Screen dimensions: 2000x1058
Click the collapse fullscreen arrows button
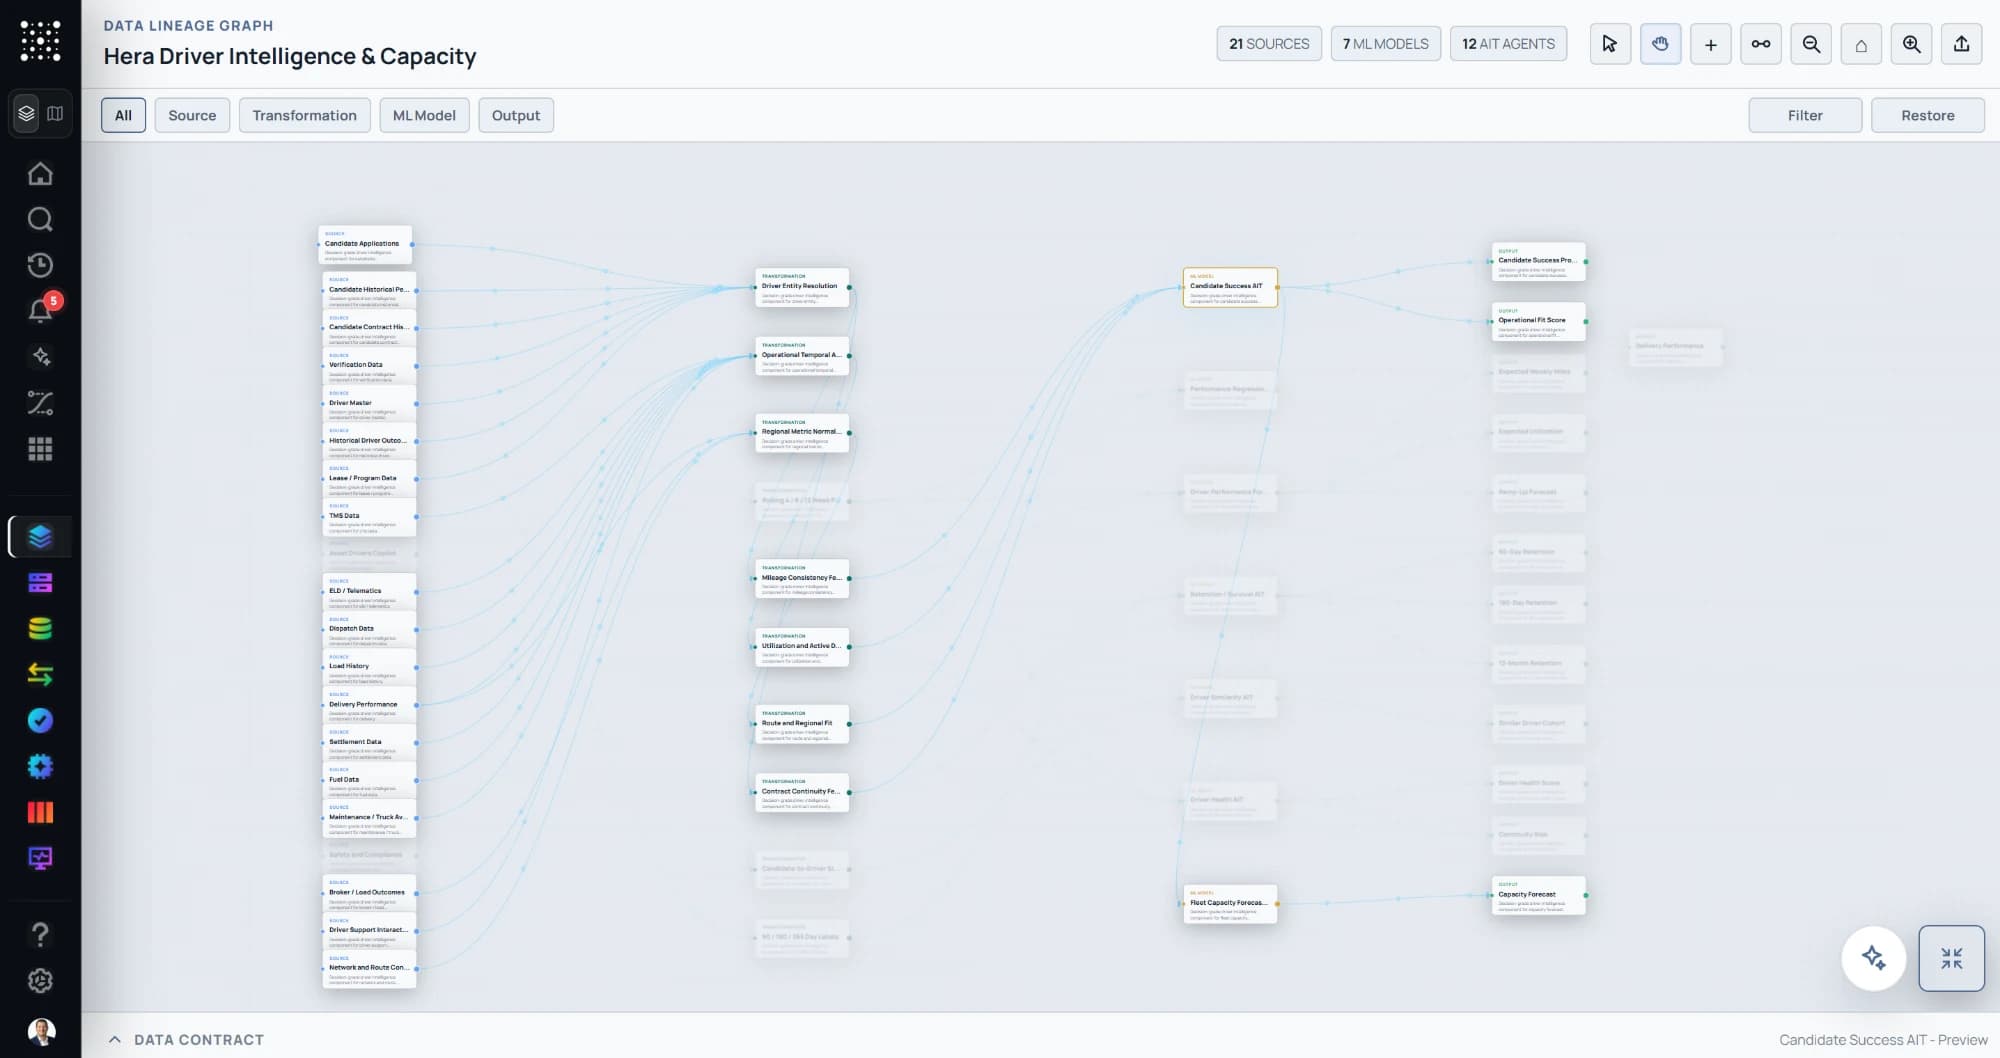[x=1951, y=958]
